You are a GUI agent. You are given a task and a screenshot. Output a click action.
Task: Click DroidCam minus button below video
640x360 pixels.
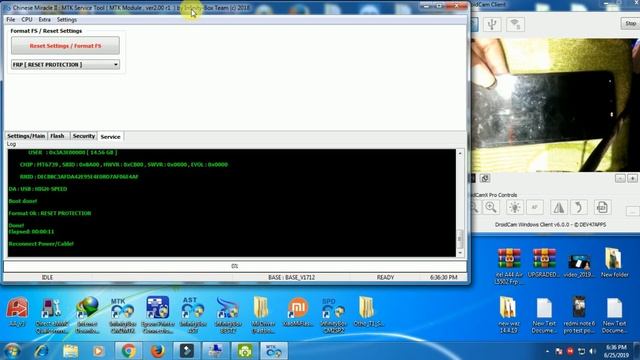(x=620, y=178)
